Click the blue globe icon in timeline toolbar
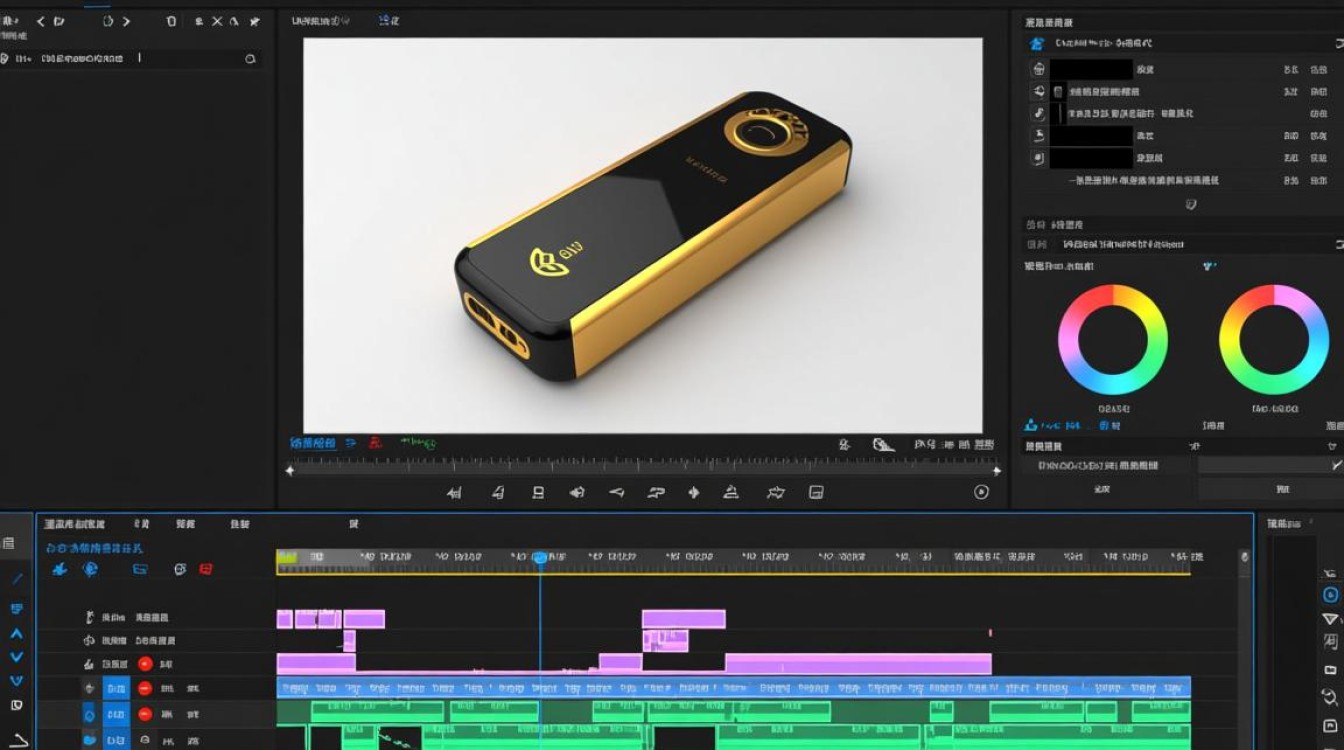This screenshot has width=1344, height=750. (90, 569)
